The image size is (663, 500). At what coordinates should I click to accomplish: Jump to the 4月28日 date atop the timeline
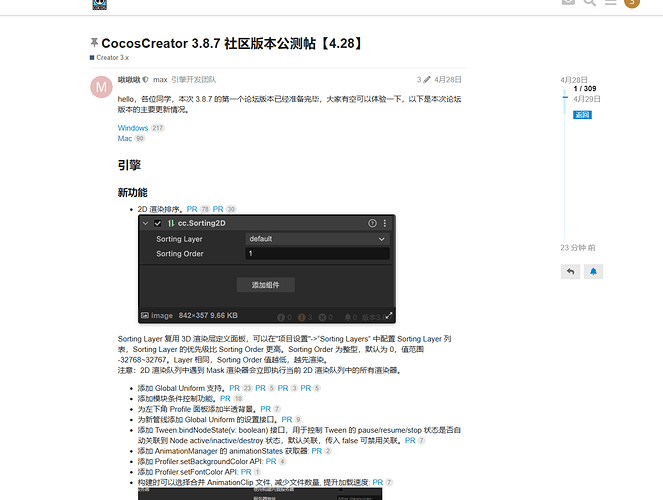(574, 79)
